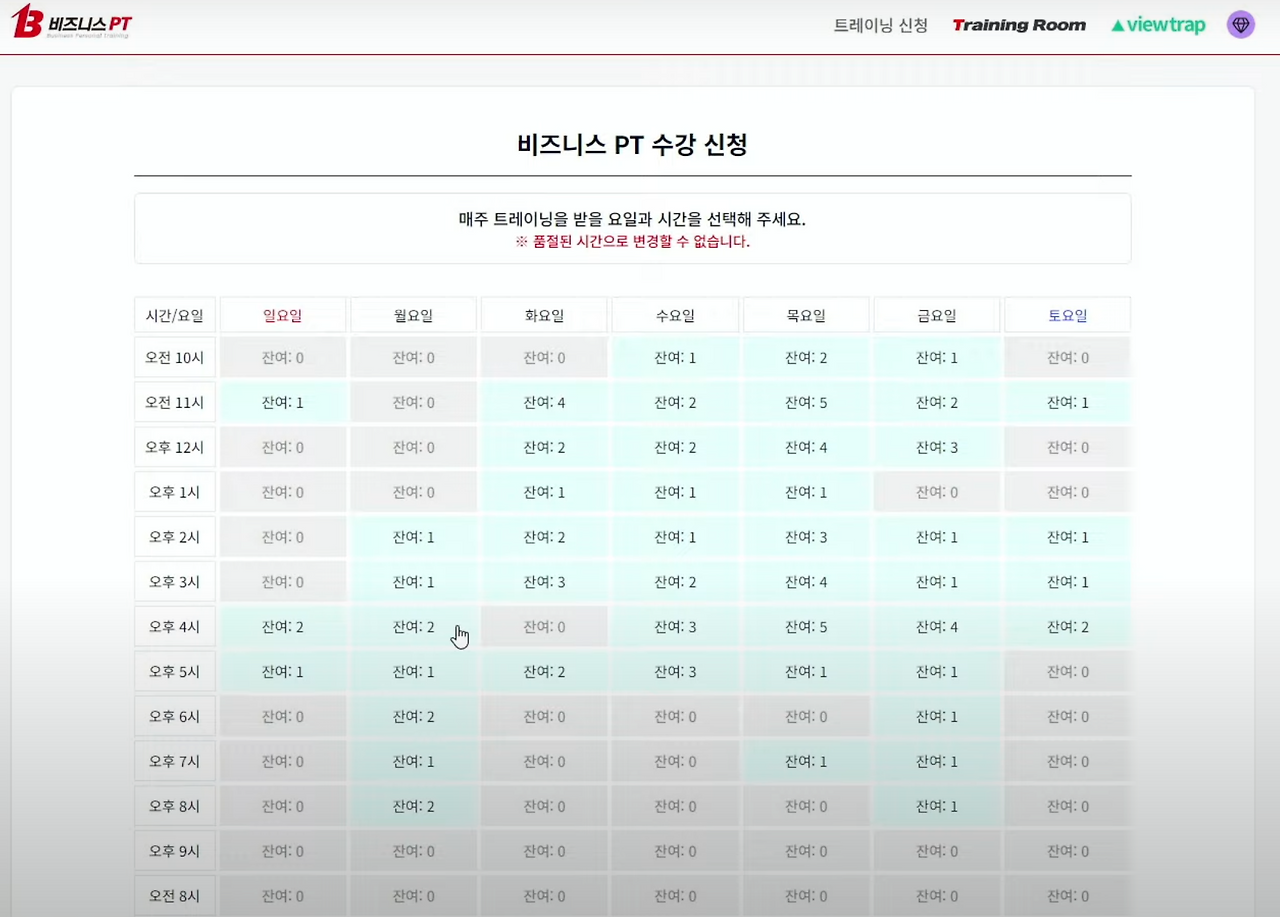Choose 수요일 오후 12시 slot
This screenshot has height=917, width=1280.
point(675,448)
